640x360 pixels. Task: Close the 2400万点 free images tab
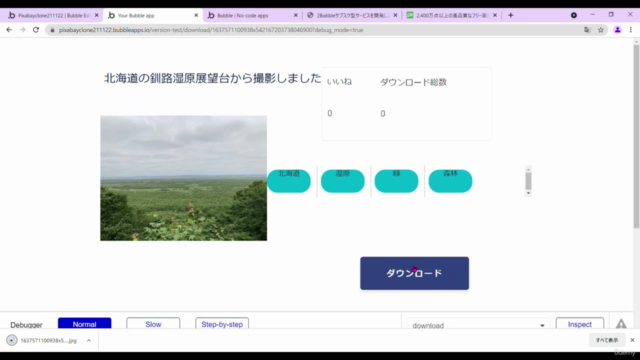[x=495, y=15]
